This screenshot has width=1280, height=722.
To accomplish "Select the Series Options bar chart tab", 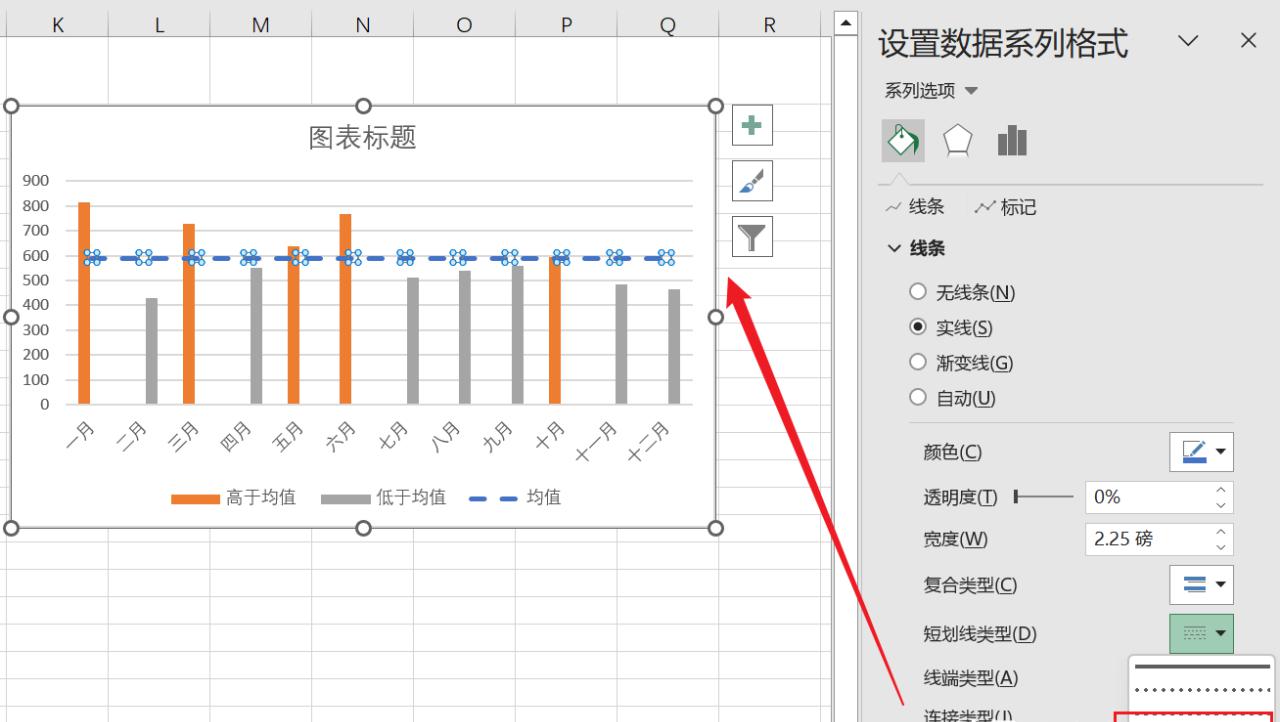I will pos(1012,141).
